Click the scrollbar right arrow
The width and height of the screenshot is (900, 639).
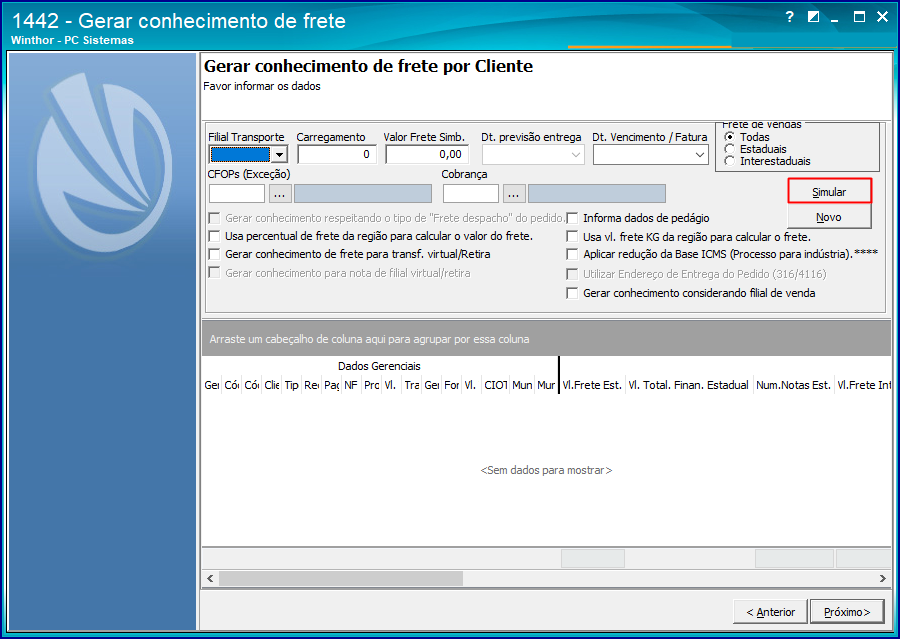click(x=883, y=579)
